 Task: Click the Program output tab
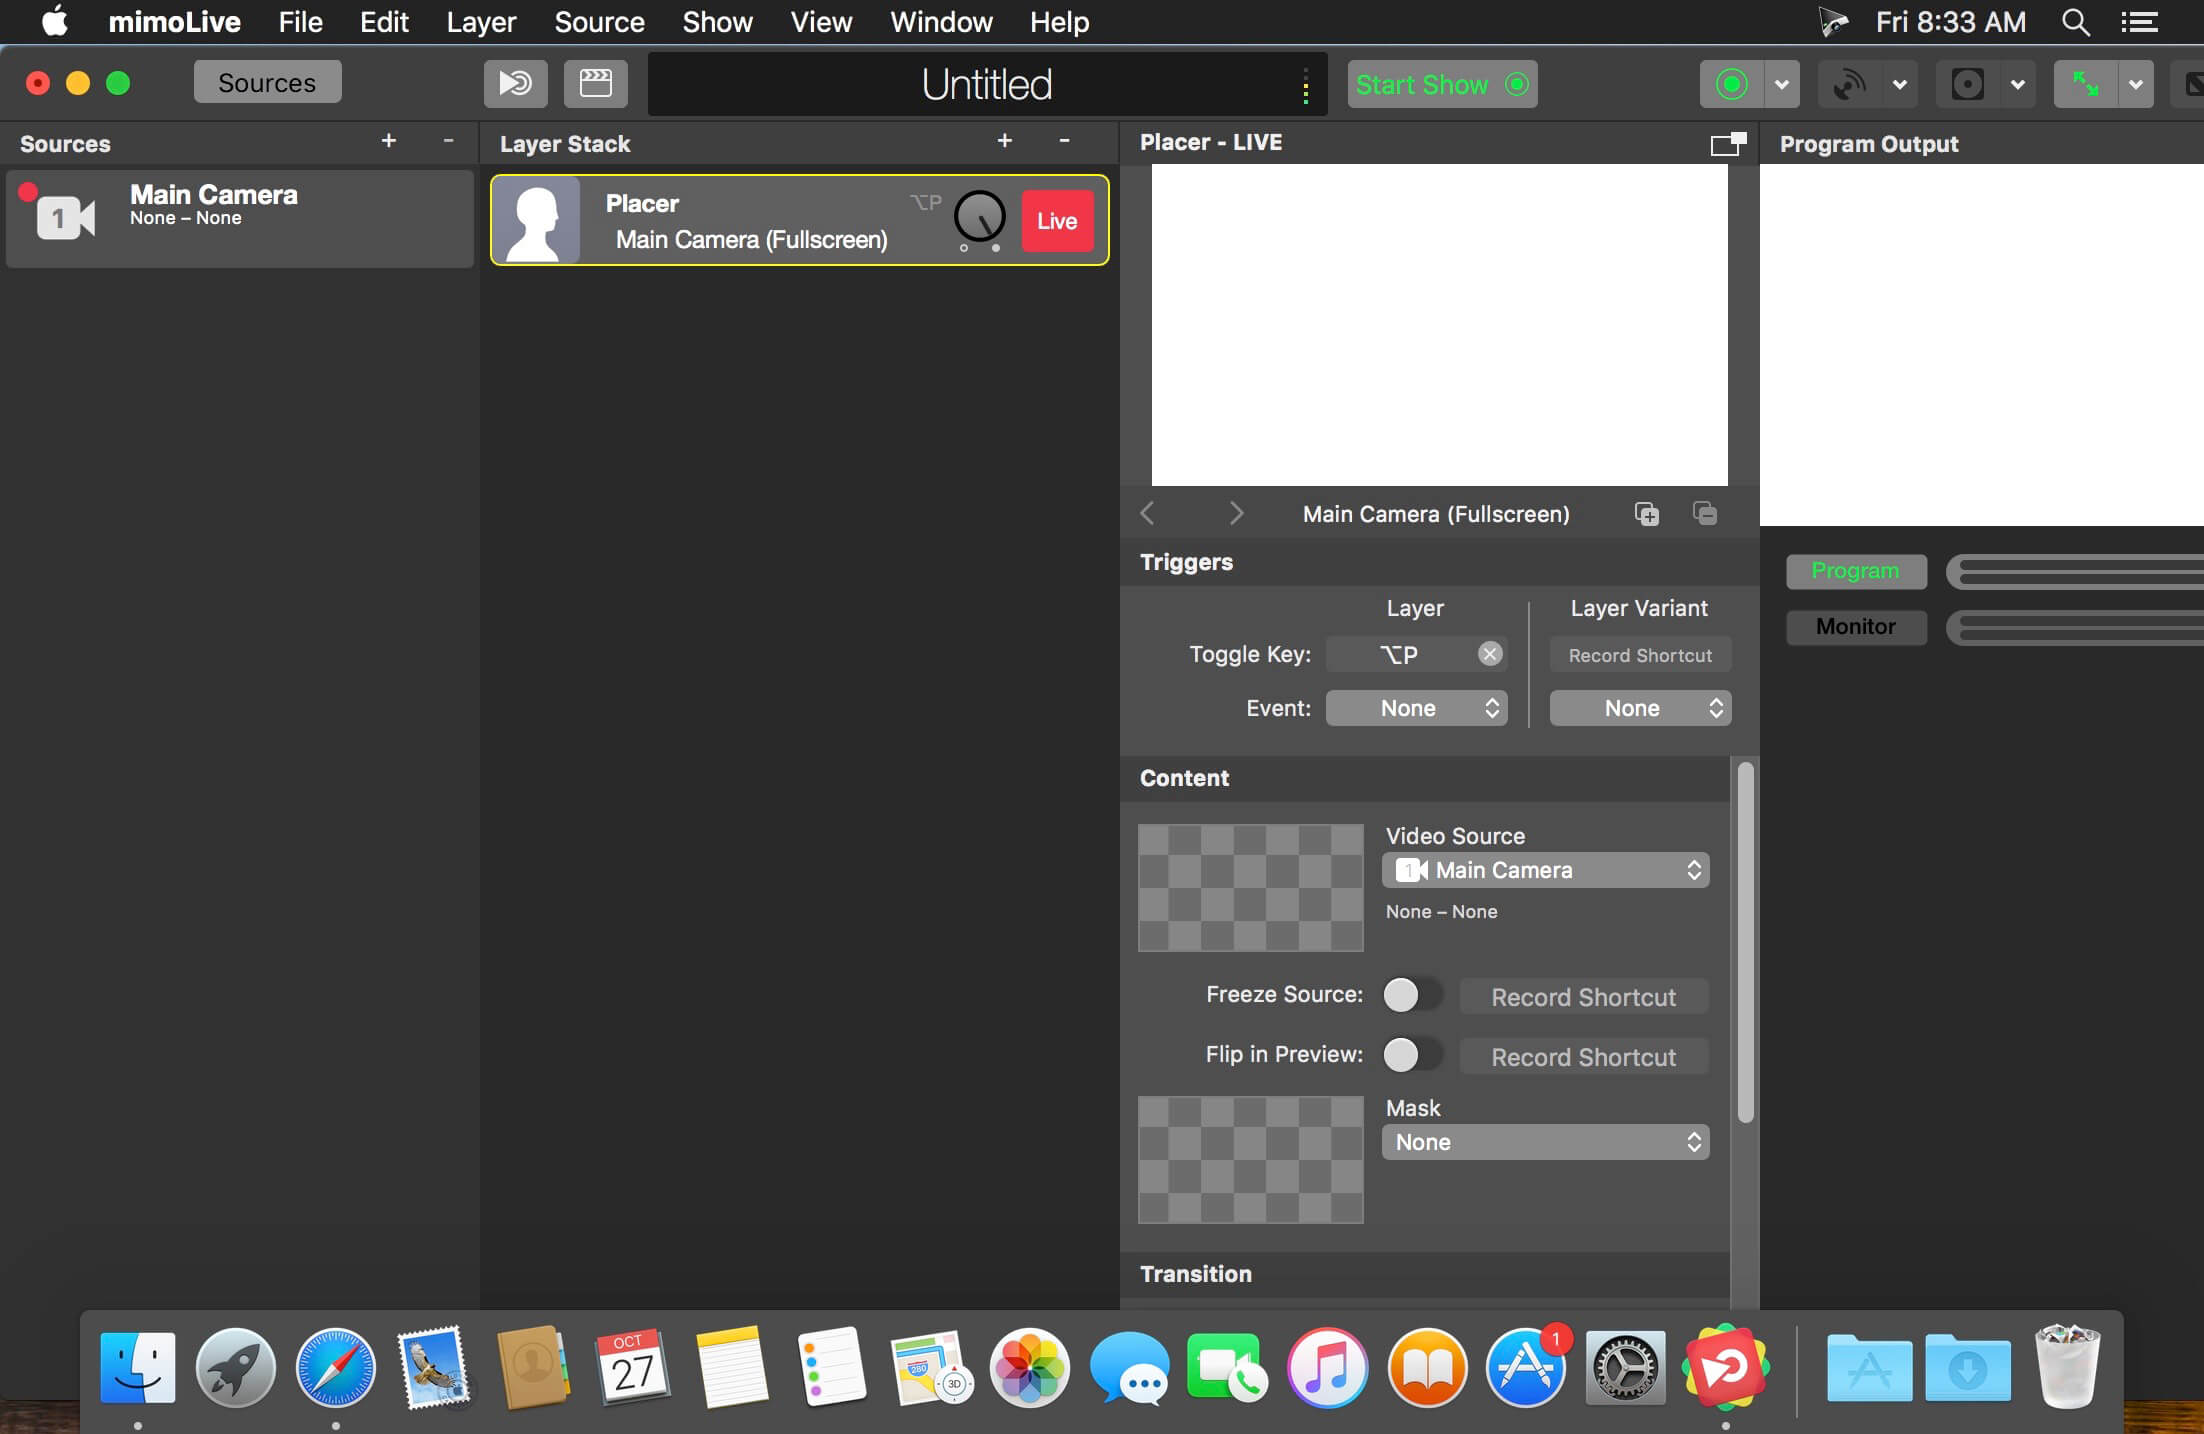[x=1855, y=570]
